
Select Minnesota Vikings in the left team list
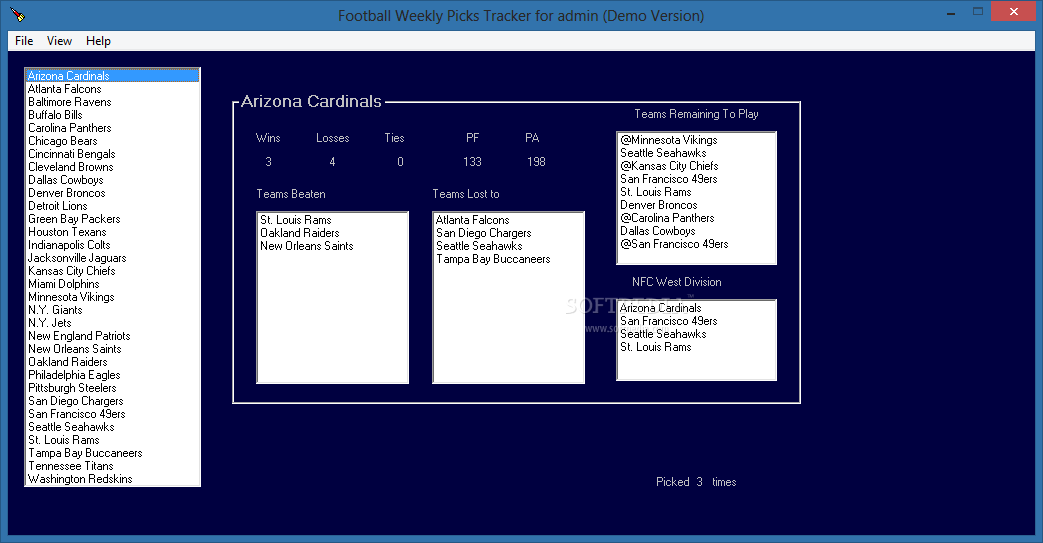click(112, 296)
